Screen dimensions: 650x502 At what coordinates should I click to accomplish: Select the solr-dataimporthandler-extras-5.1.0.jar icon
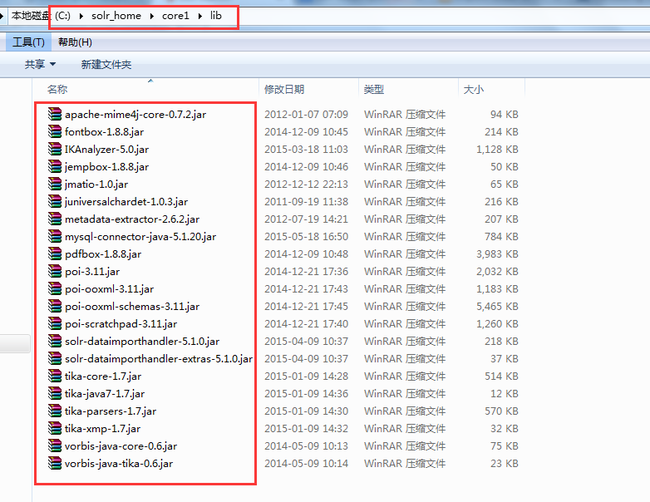coord(55,358)
